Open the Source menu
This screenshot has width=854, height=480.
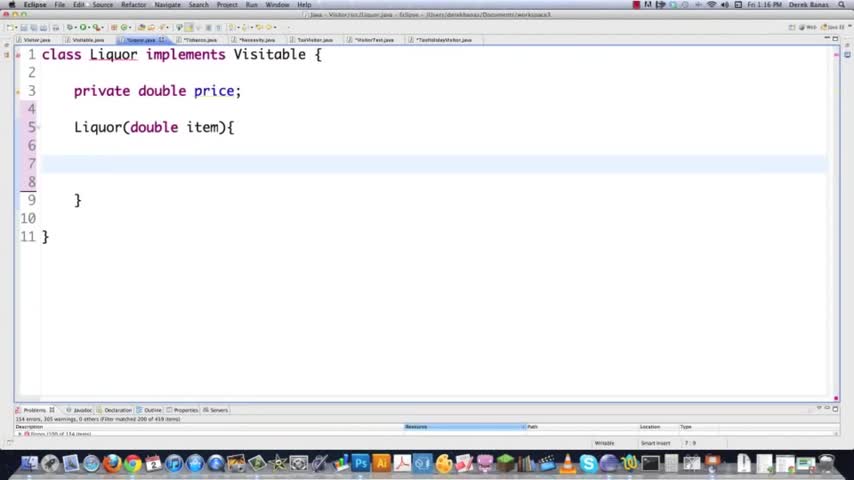[103, 4]
